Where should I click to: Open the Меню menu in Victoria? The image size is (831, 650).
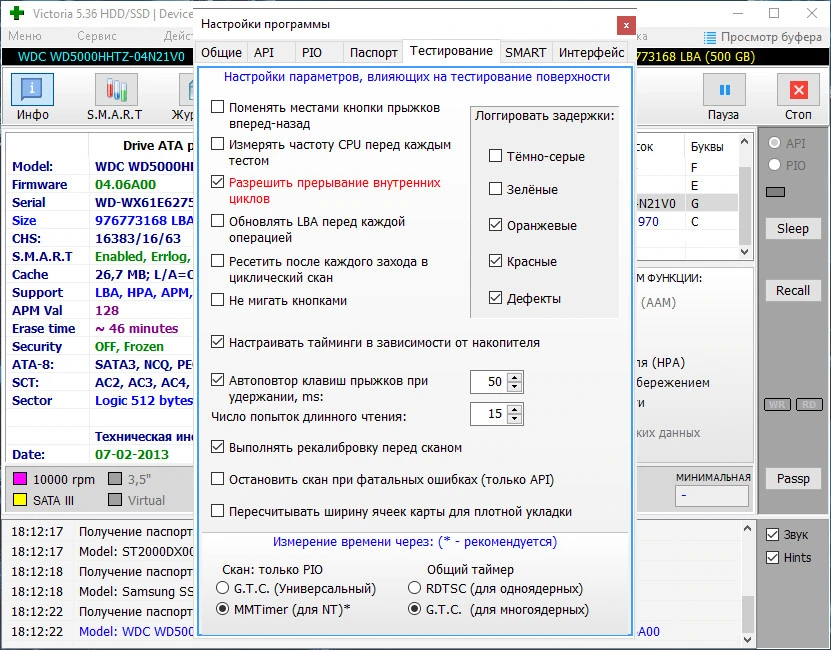[24, 36]
